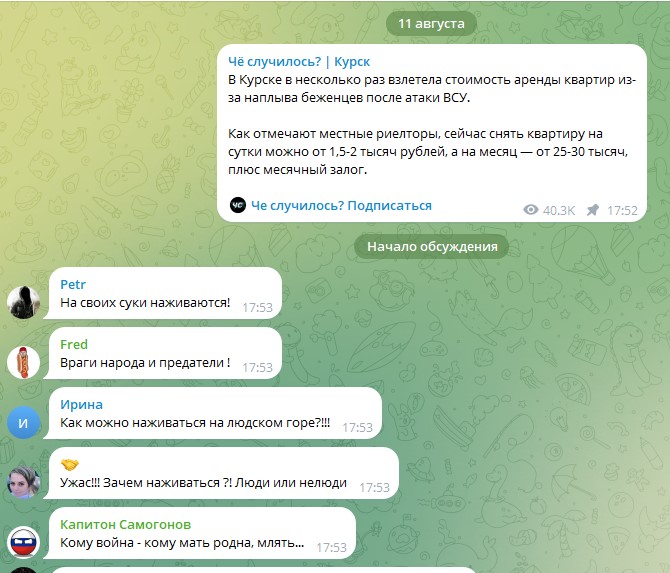
Task: Select the «На своих суки наживаются!» message
Action: pos(145,303)
